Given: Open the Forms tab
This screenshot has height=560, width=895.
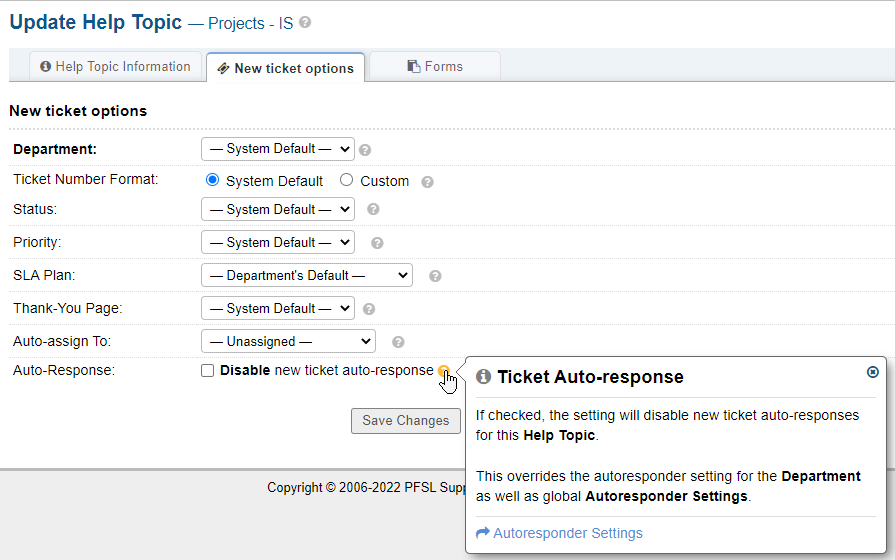Looking at the screenshot, I should (x=435, y=67).
